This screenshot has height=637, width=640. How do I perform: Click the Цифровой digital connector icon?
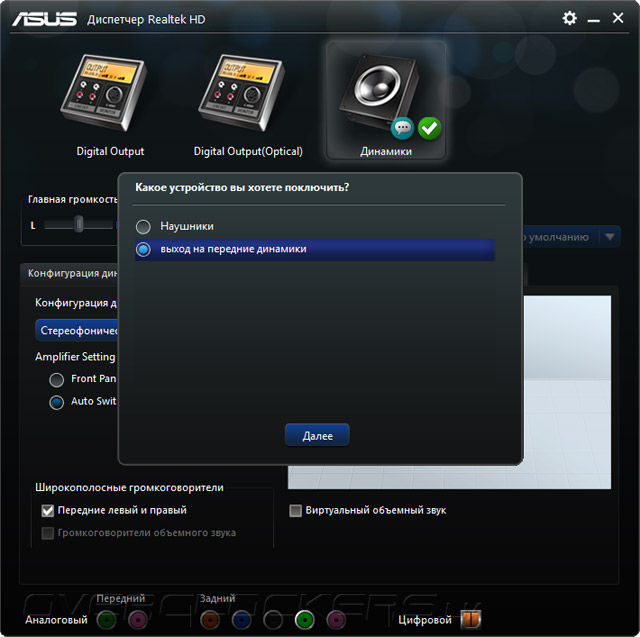click(471, 619)
